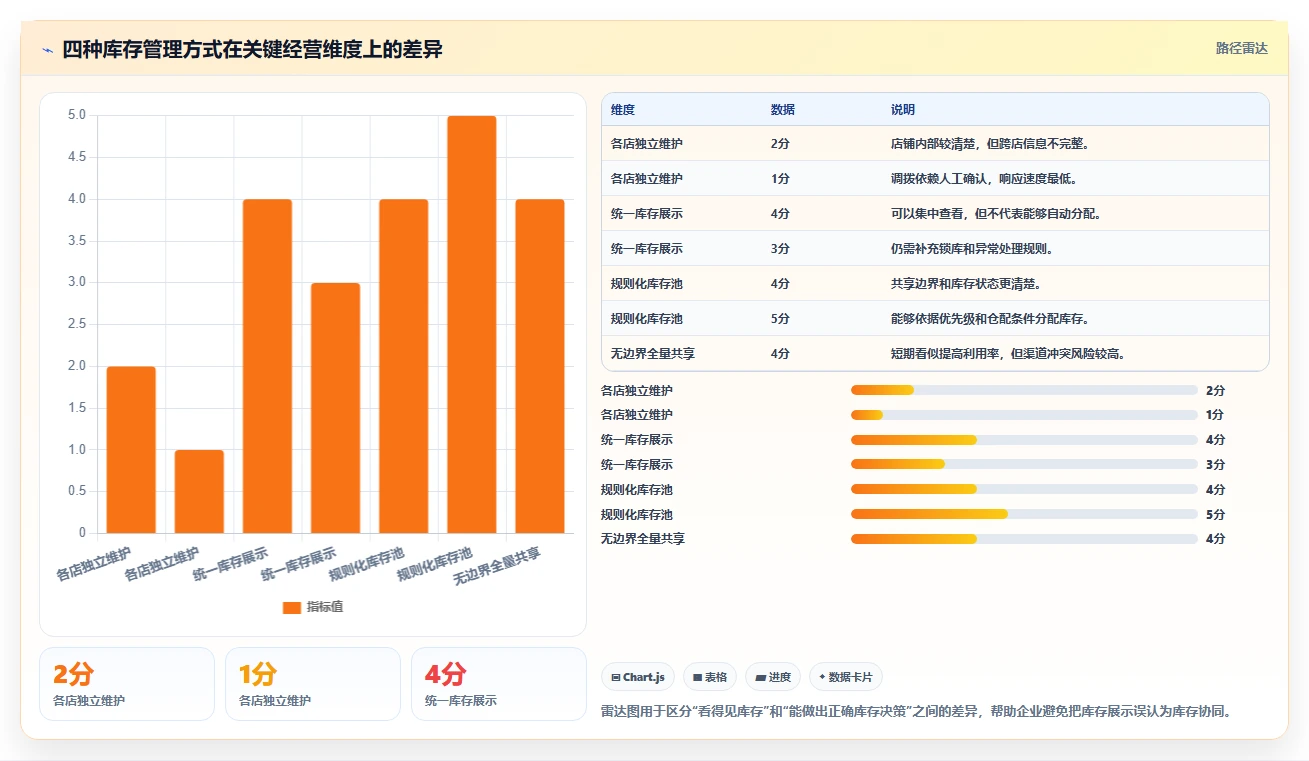
Task: Select the 数据卡片 tag
Action: 846,677
